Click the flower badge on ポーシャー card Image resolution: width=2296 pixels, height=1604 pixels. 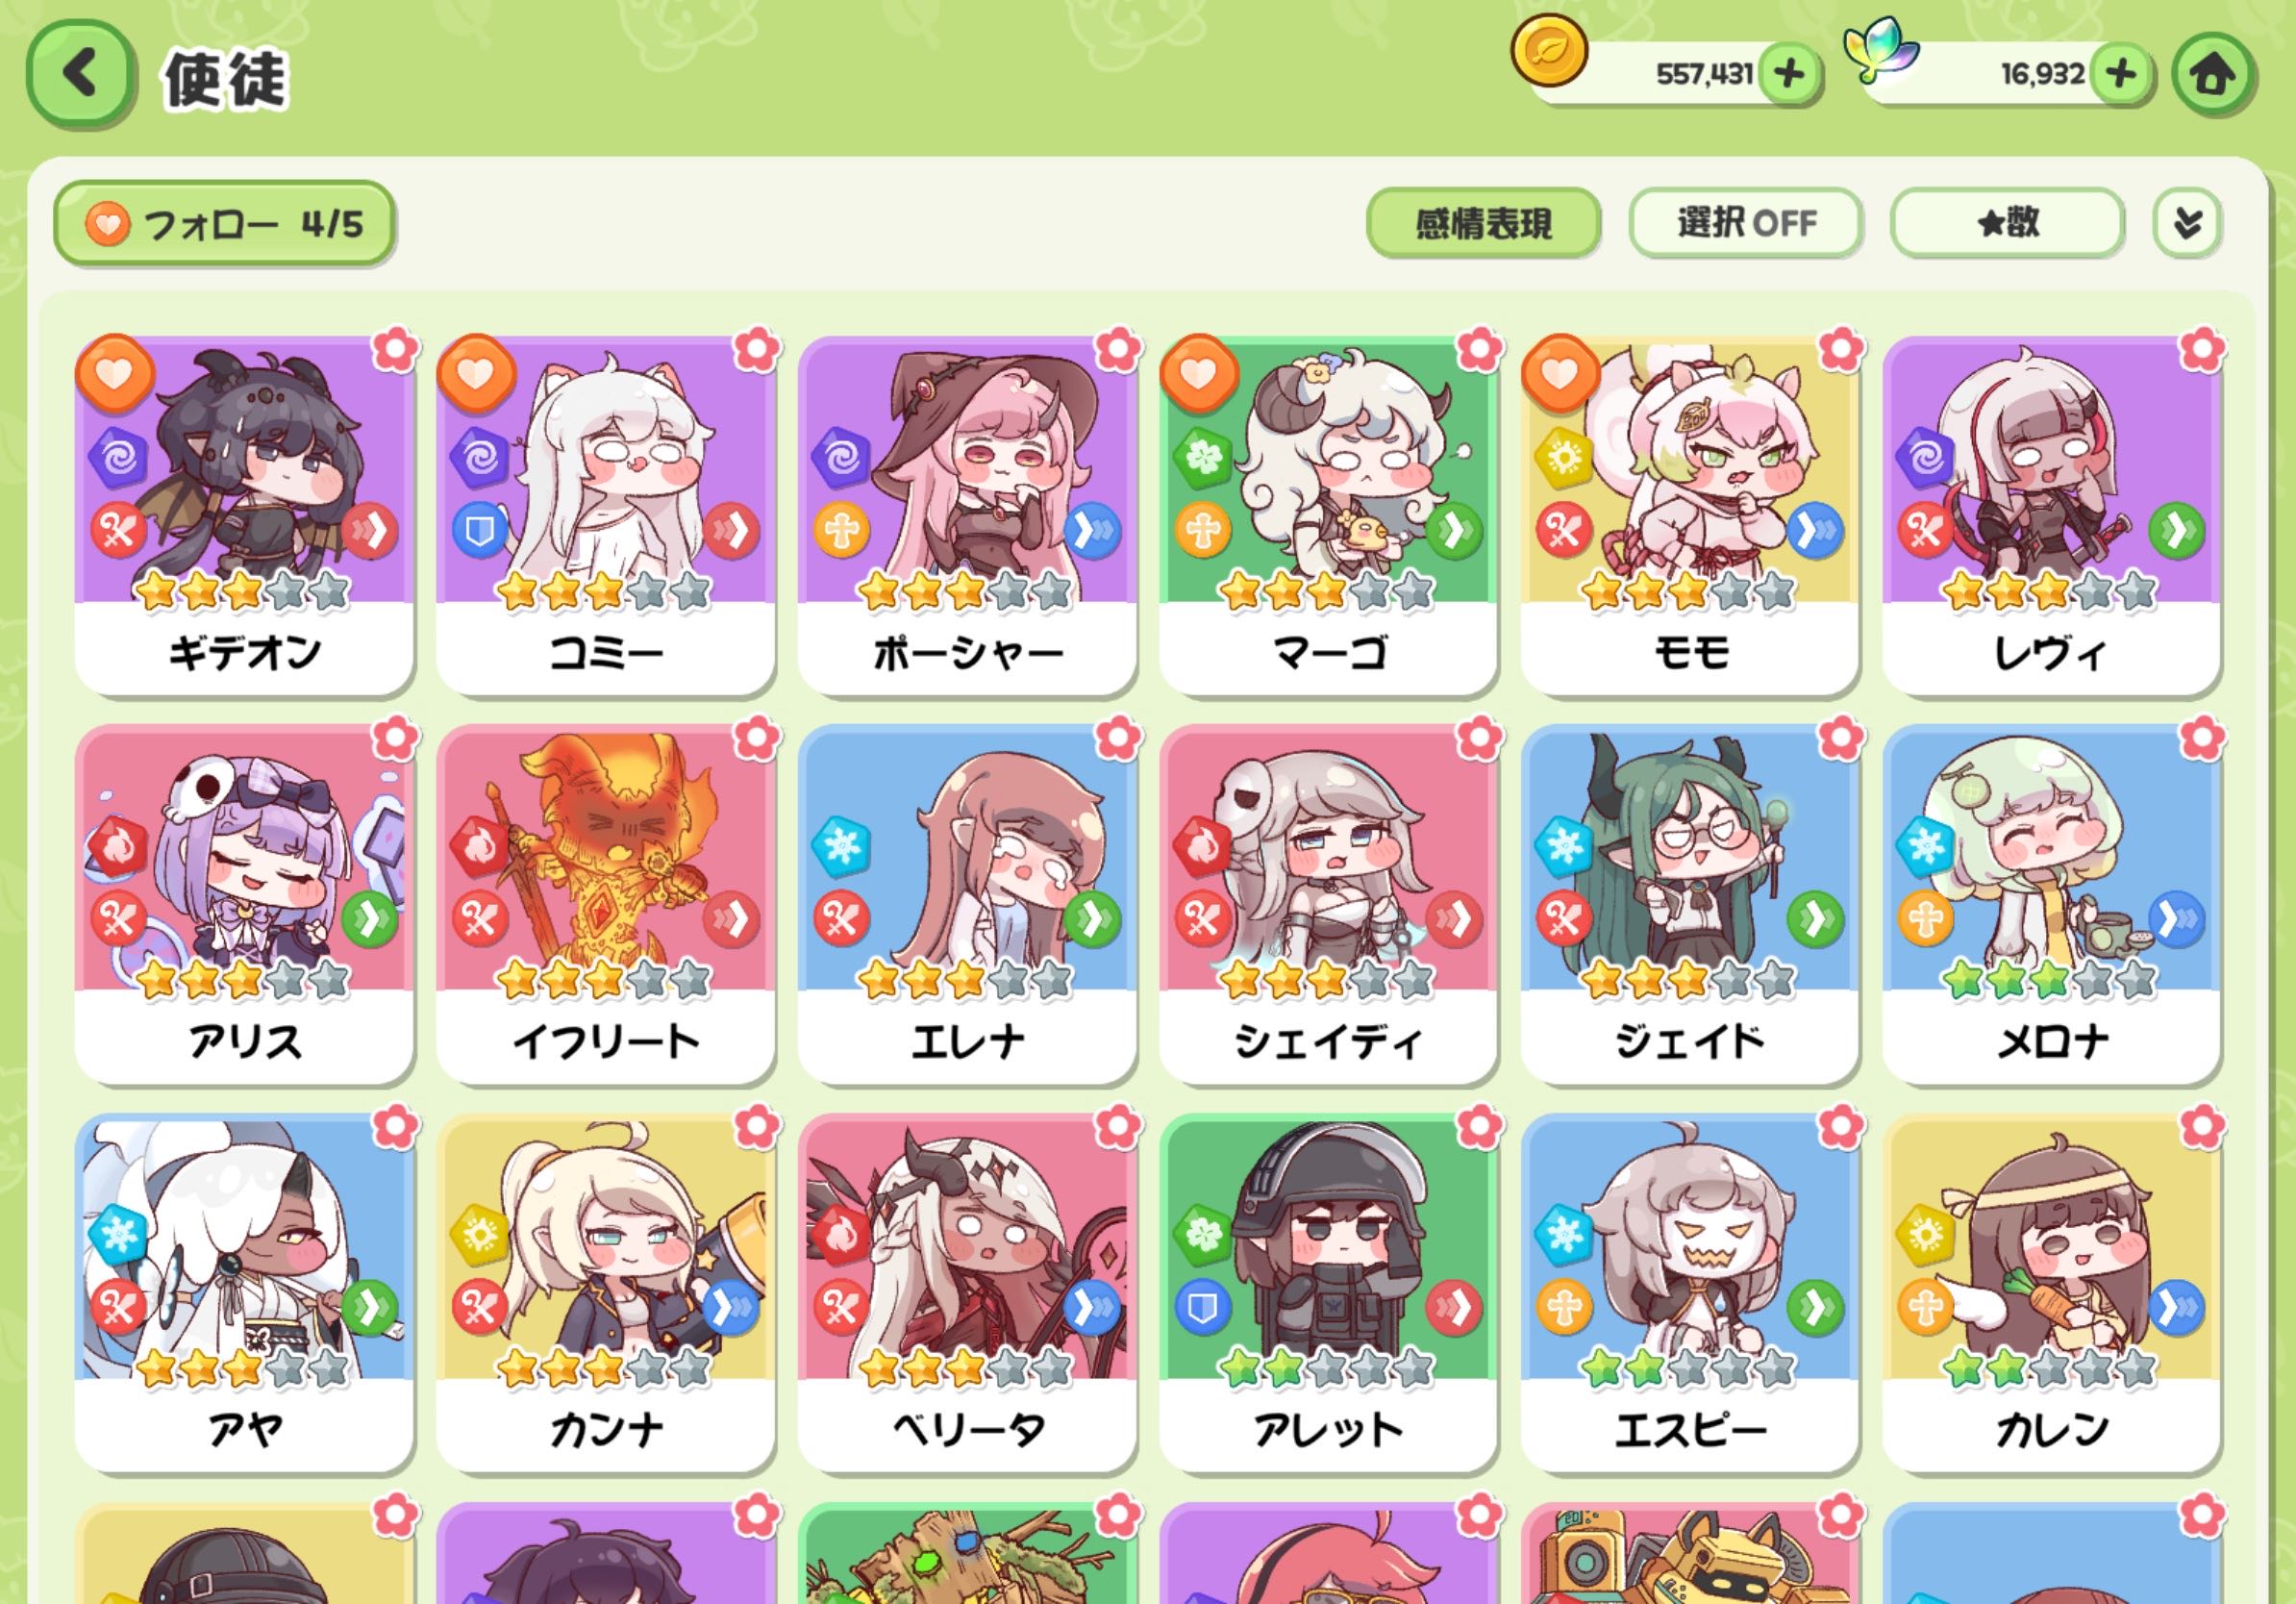click(1117, 349)
